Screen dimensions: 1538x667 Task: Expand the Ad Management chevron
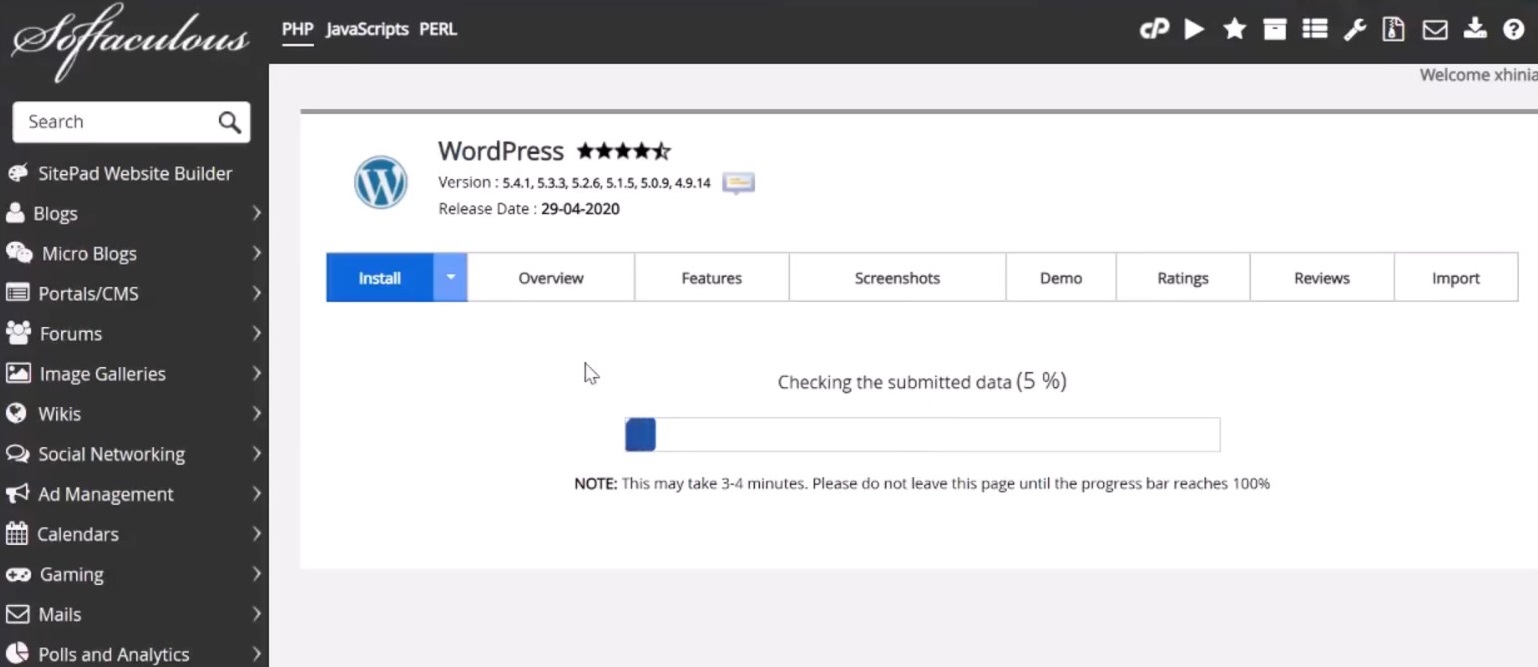click(256, 494)
